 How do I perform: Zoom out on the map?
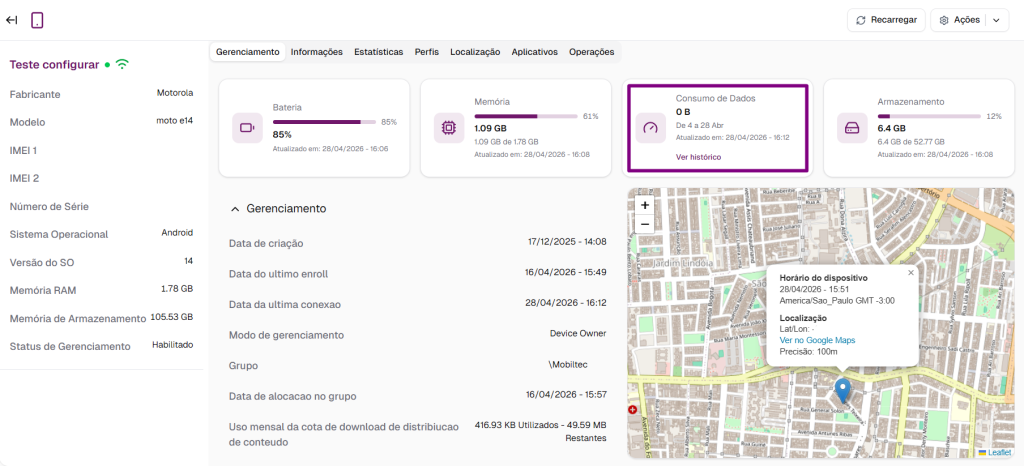[x=645, y=224]
